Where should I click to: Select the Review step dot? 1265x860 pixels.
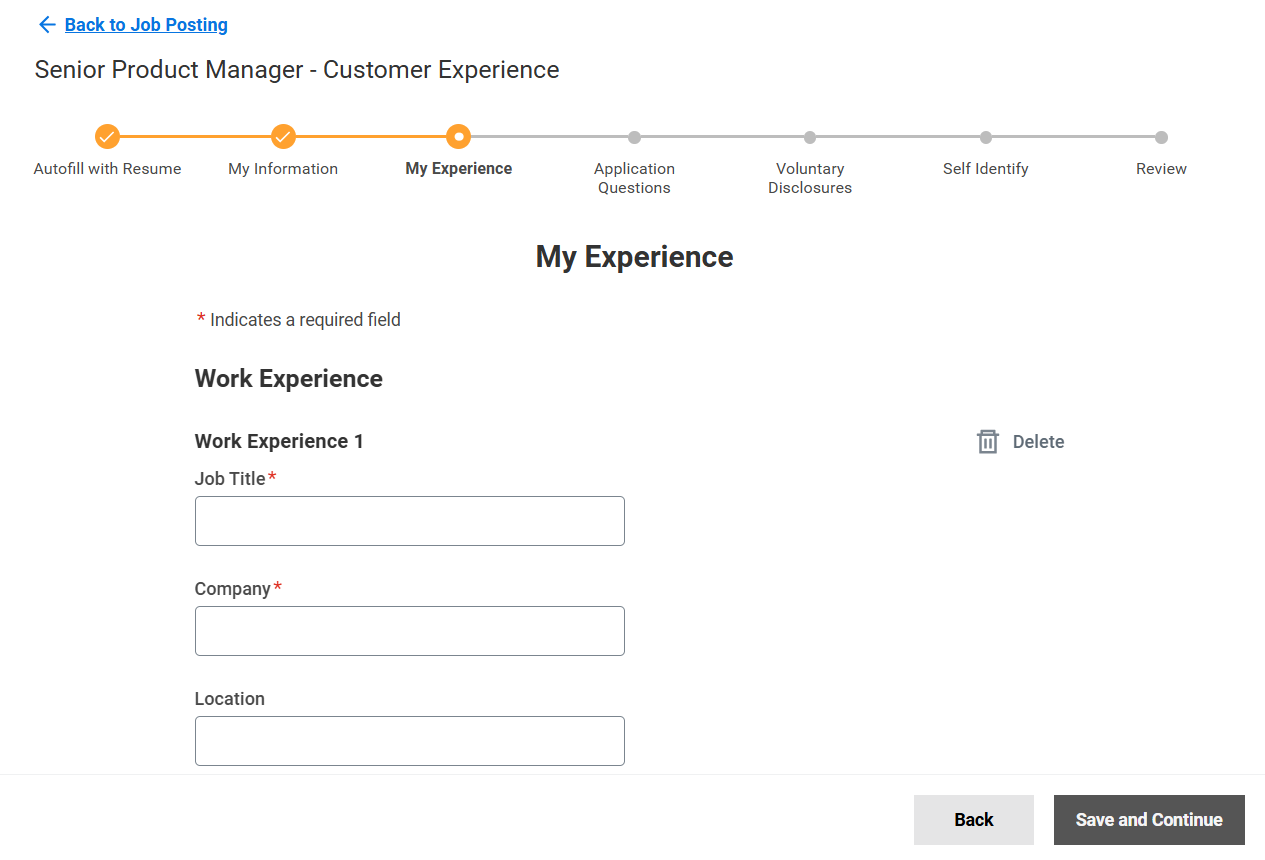[1161, 137]
